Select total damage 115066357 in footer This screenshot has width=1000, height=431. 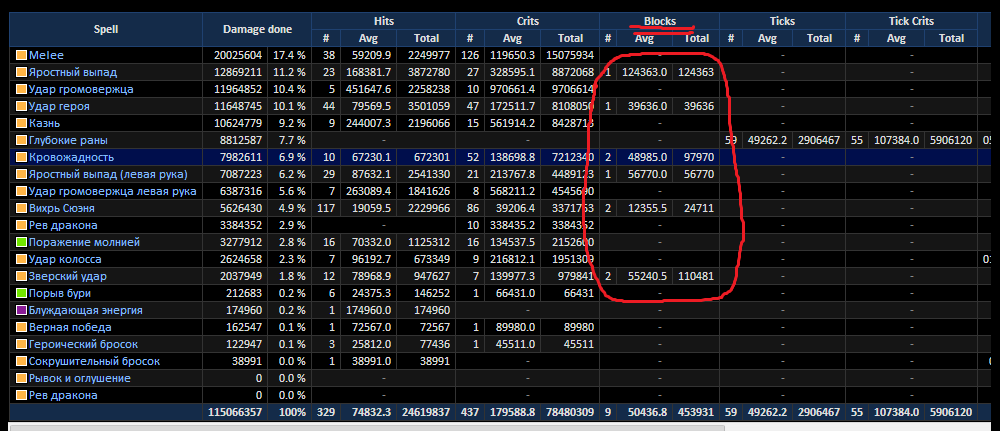coord(235,413)
